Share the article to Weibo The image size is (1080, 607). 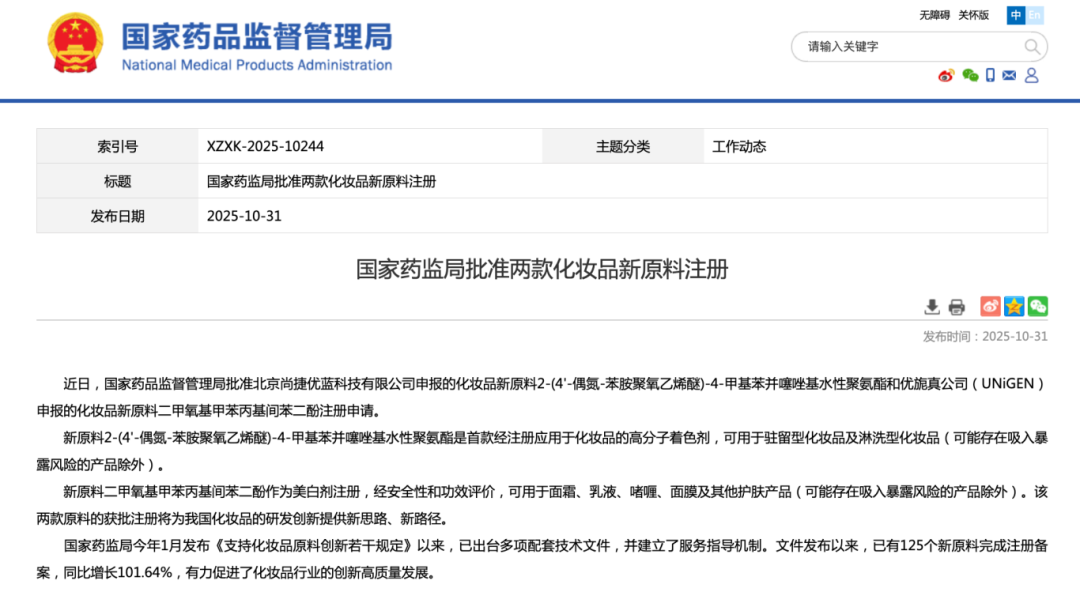tap(990, 307)
